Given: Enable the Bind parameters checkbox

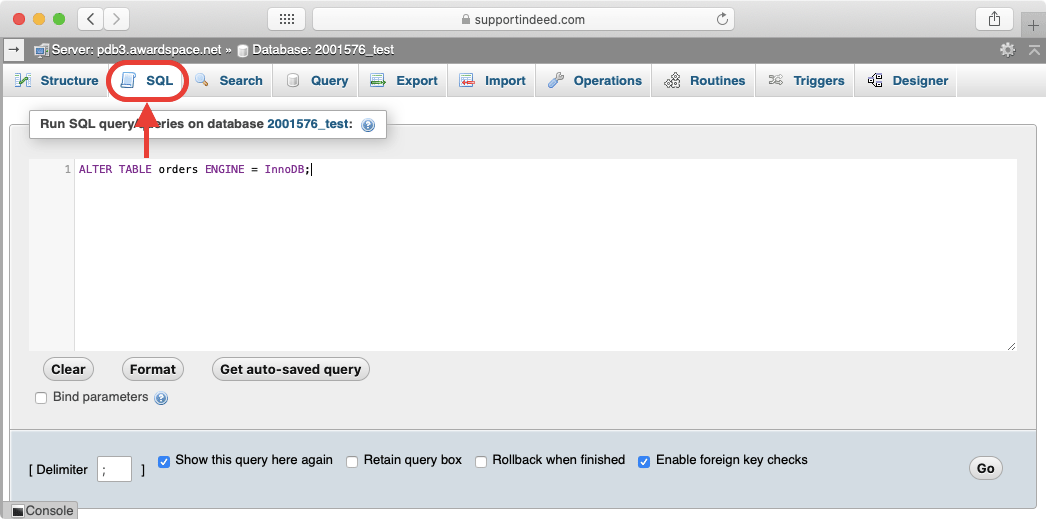Looking at the screenshot, I should [x=41, y=398].
